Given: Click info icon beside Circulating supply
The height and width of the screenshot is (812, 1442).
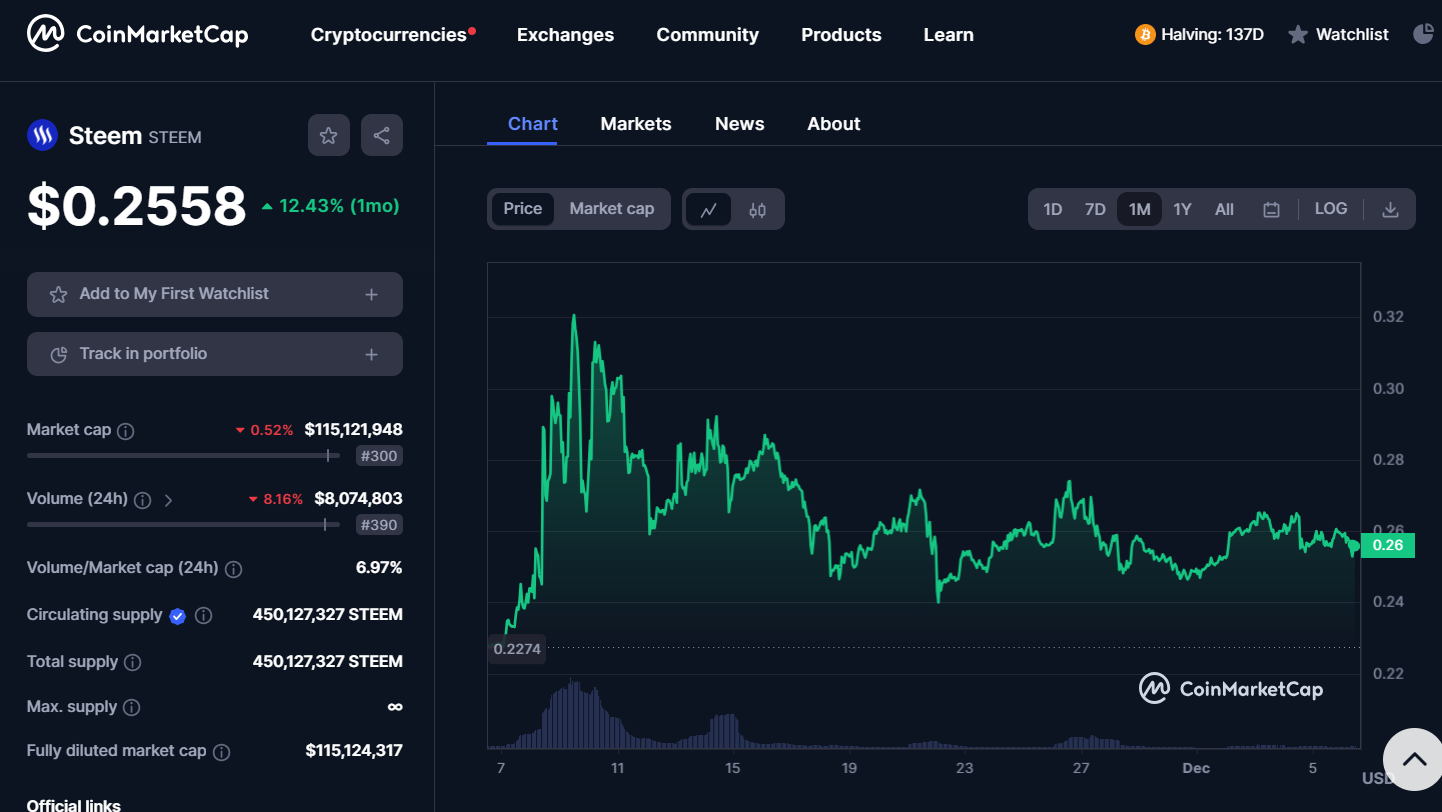Looking at the screenshot, I should click(x=203, y=616).
